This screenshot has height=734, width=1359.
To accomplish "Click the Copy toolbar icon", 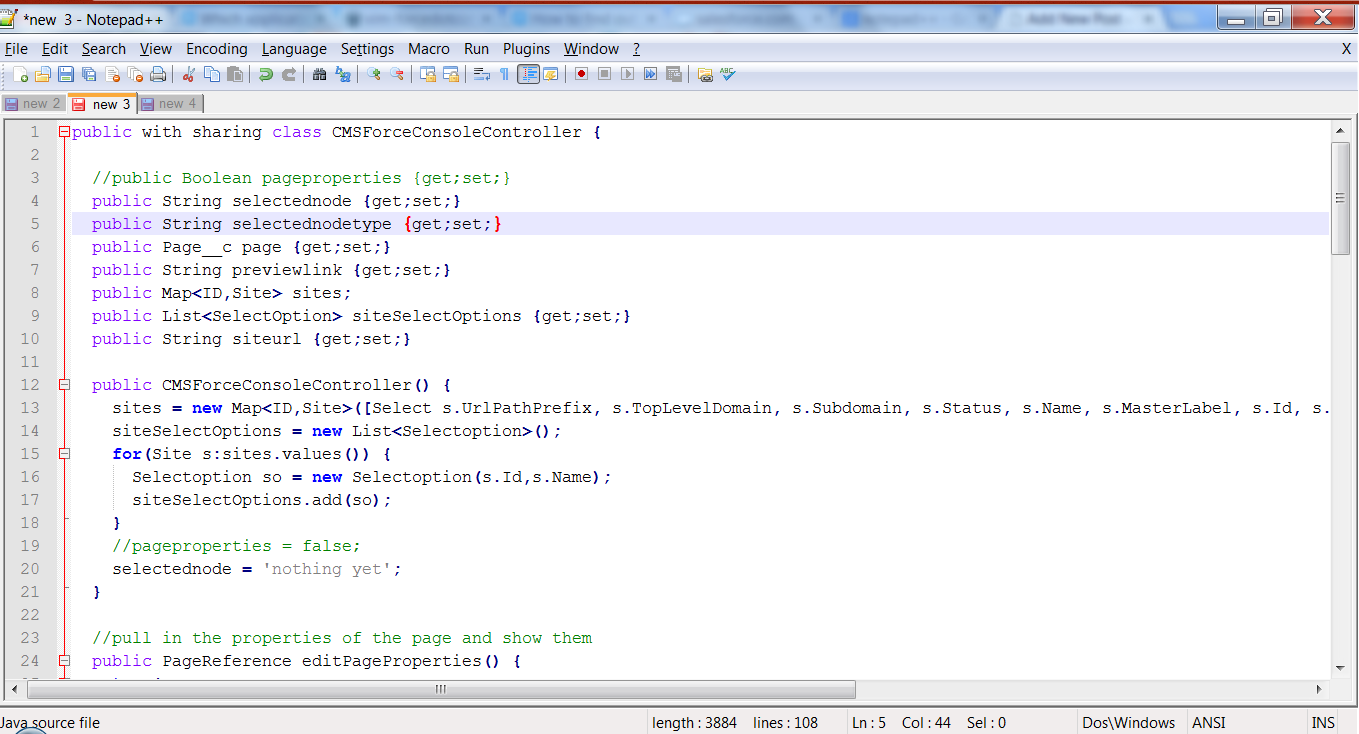I will pos(212,74).
